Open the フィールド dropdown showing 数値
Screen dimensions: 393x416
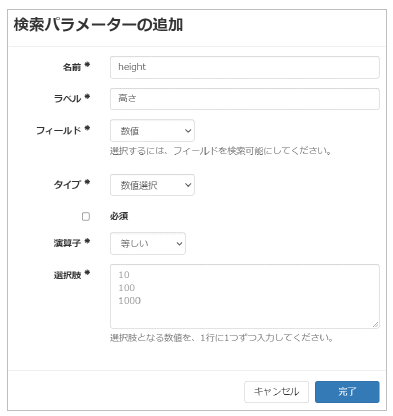coord(152,131)
